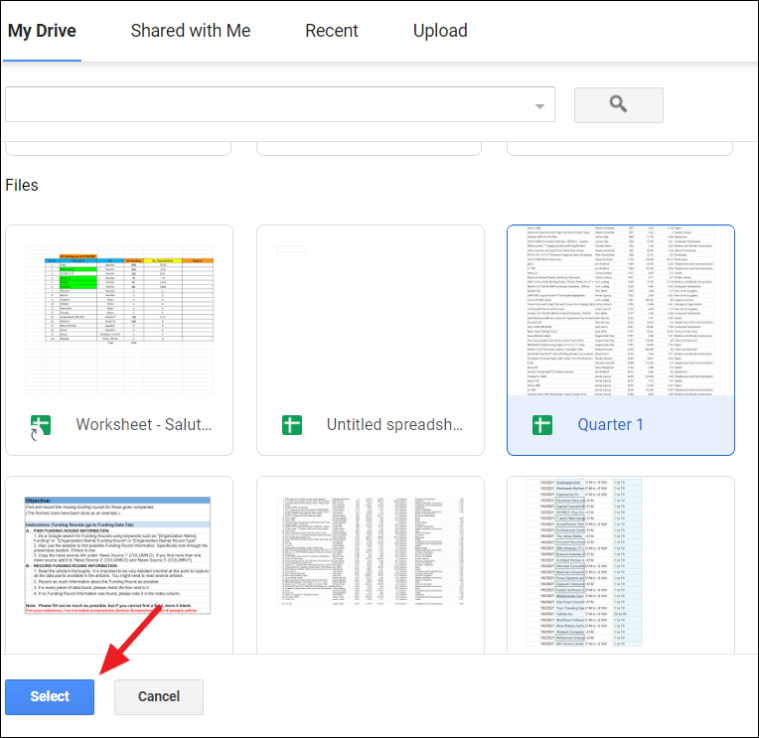The height and width of the screenshot is (738, 759).
Task: Click the Cancel button
Action: pyautogui.click(x=159, y=696)
